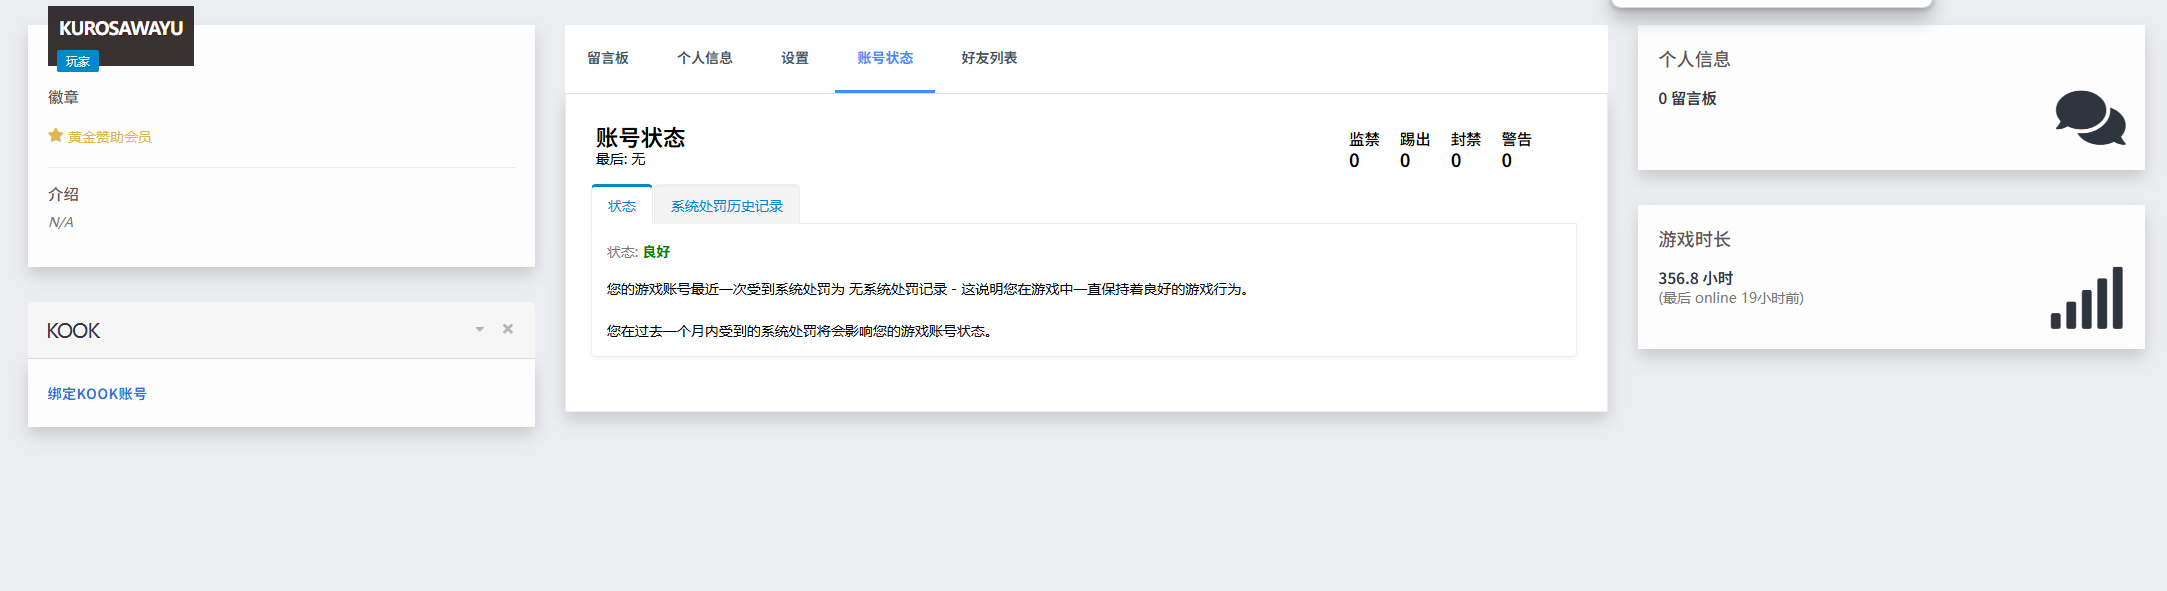Click the 警告 count
Viewport: 2167px width, 591px height.
coord(1507,161)
